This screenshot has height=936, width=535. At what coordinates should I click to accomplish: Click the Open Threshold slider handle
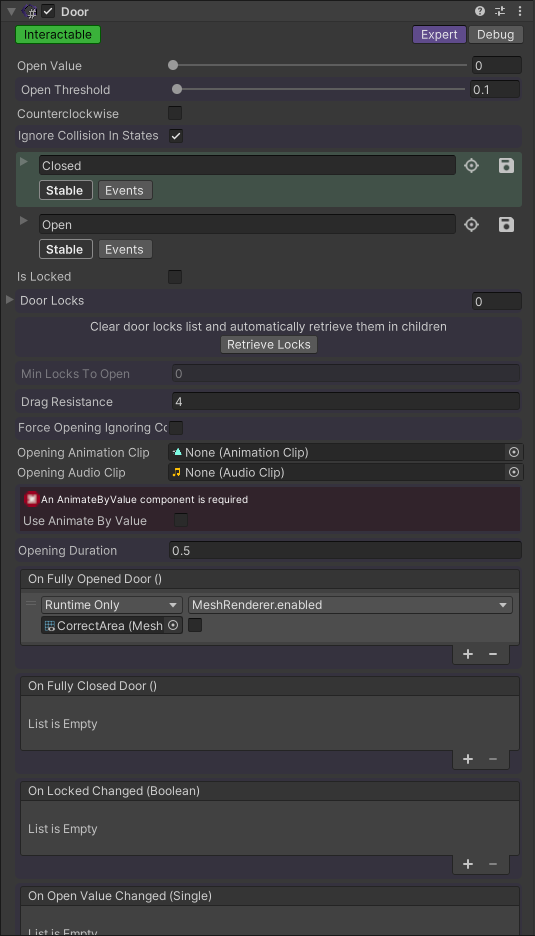pyautogui.click(x=177, y=90)
